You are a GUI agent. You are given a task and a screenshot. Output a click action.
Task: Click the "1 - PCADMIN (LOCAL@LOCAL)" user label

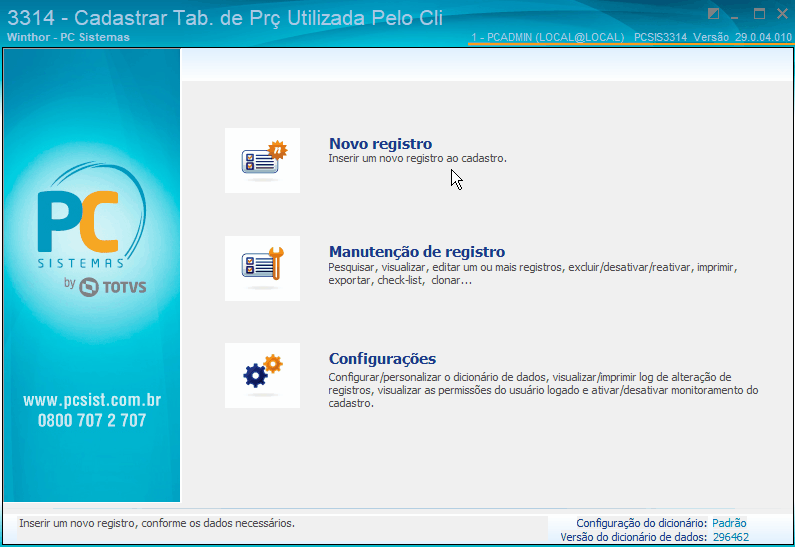coord(548,38)
